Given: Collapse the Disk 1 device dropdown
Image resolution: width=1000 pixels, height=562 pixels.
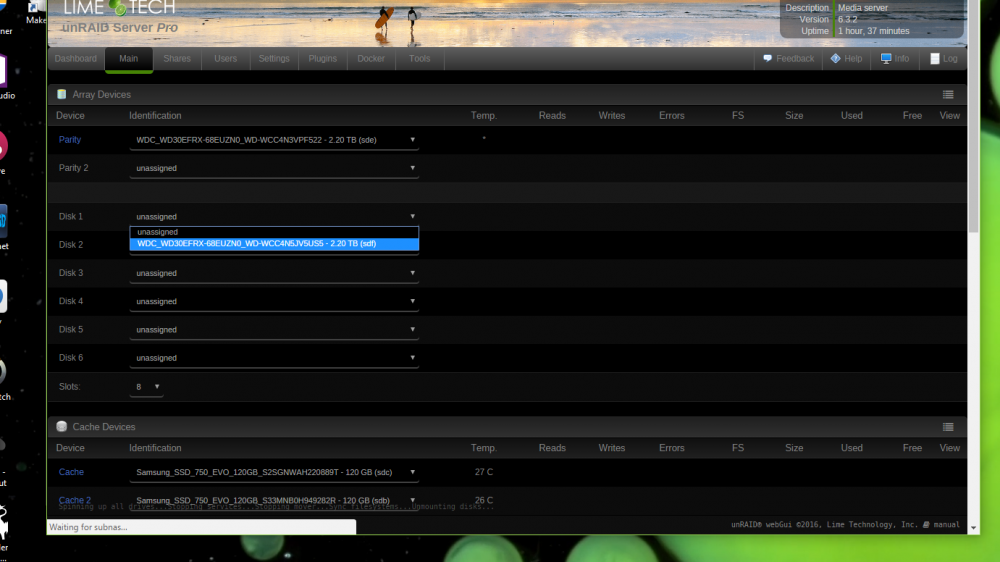Looking at the screenshot, I should pyautogui.click(x=274, y=217).
